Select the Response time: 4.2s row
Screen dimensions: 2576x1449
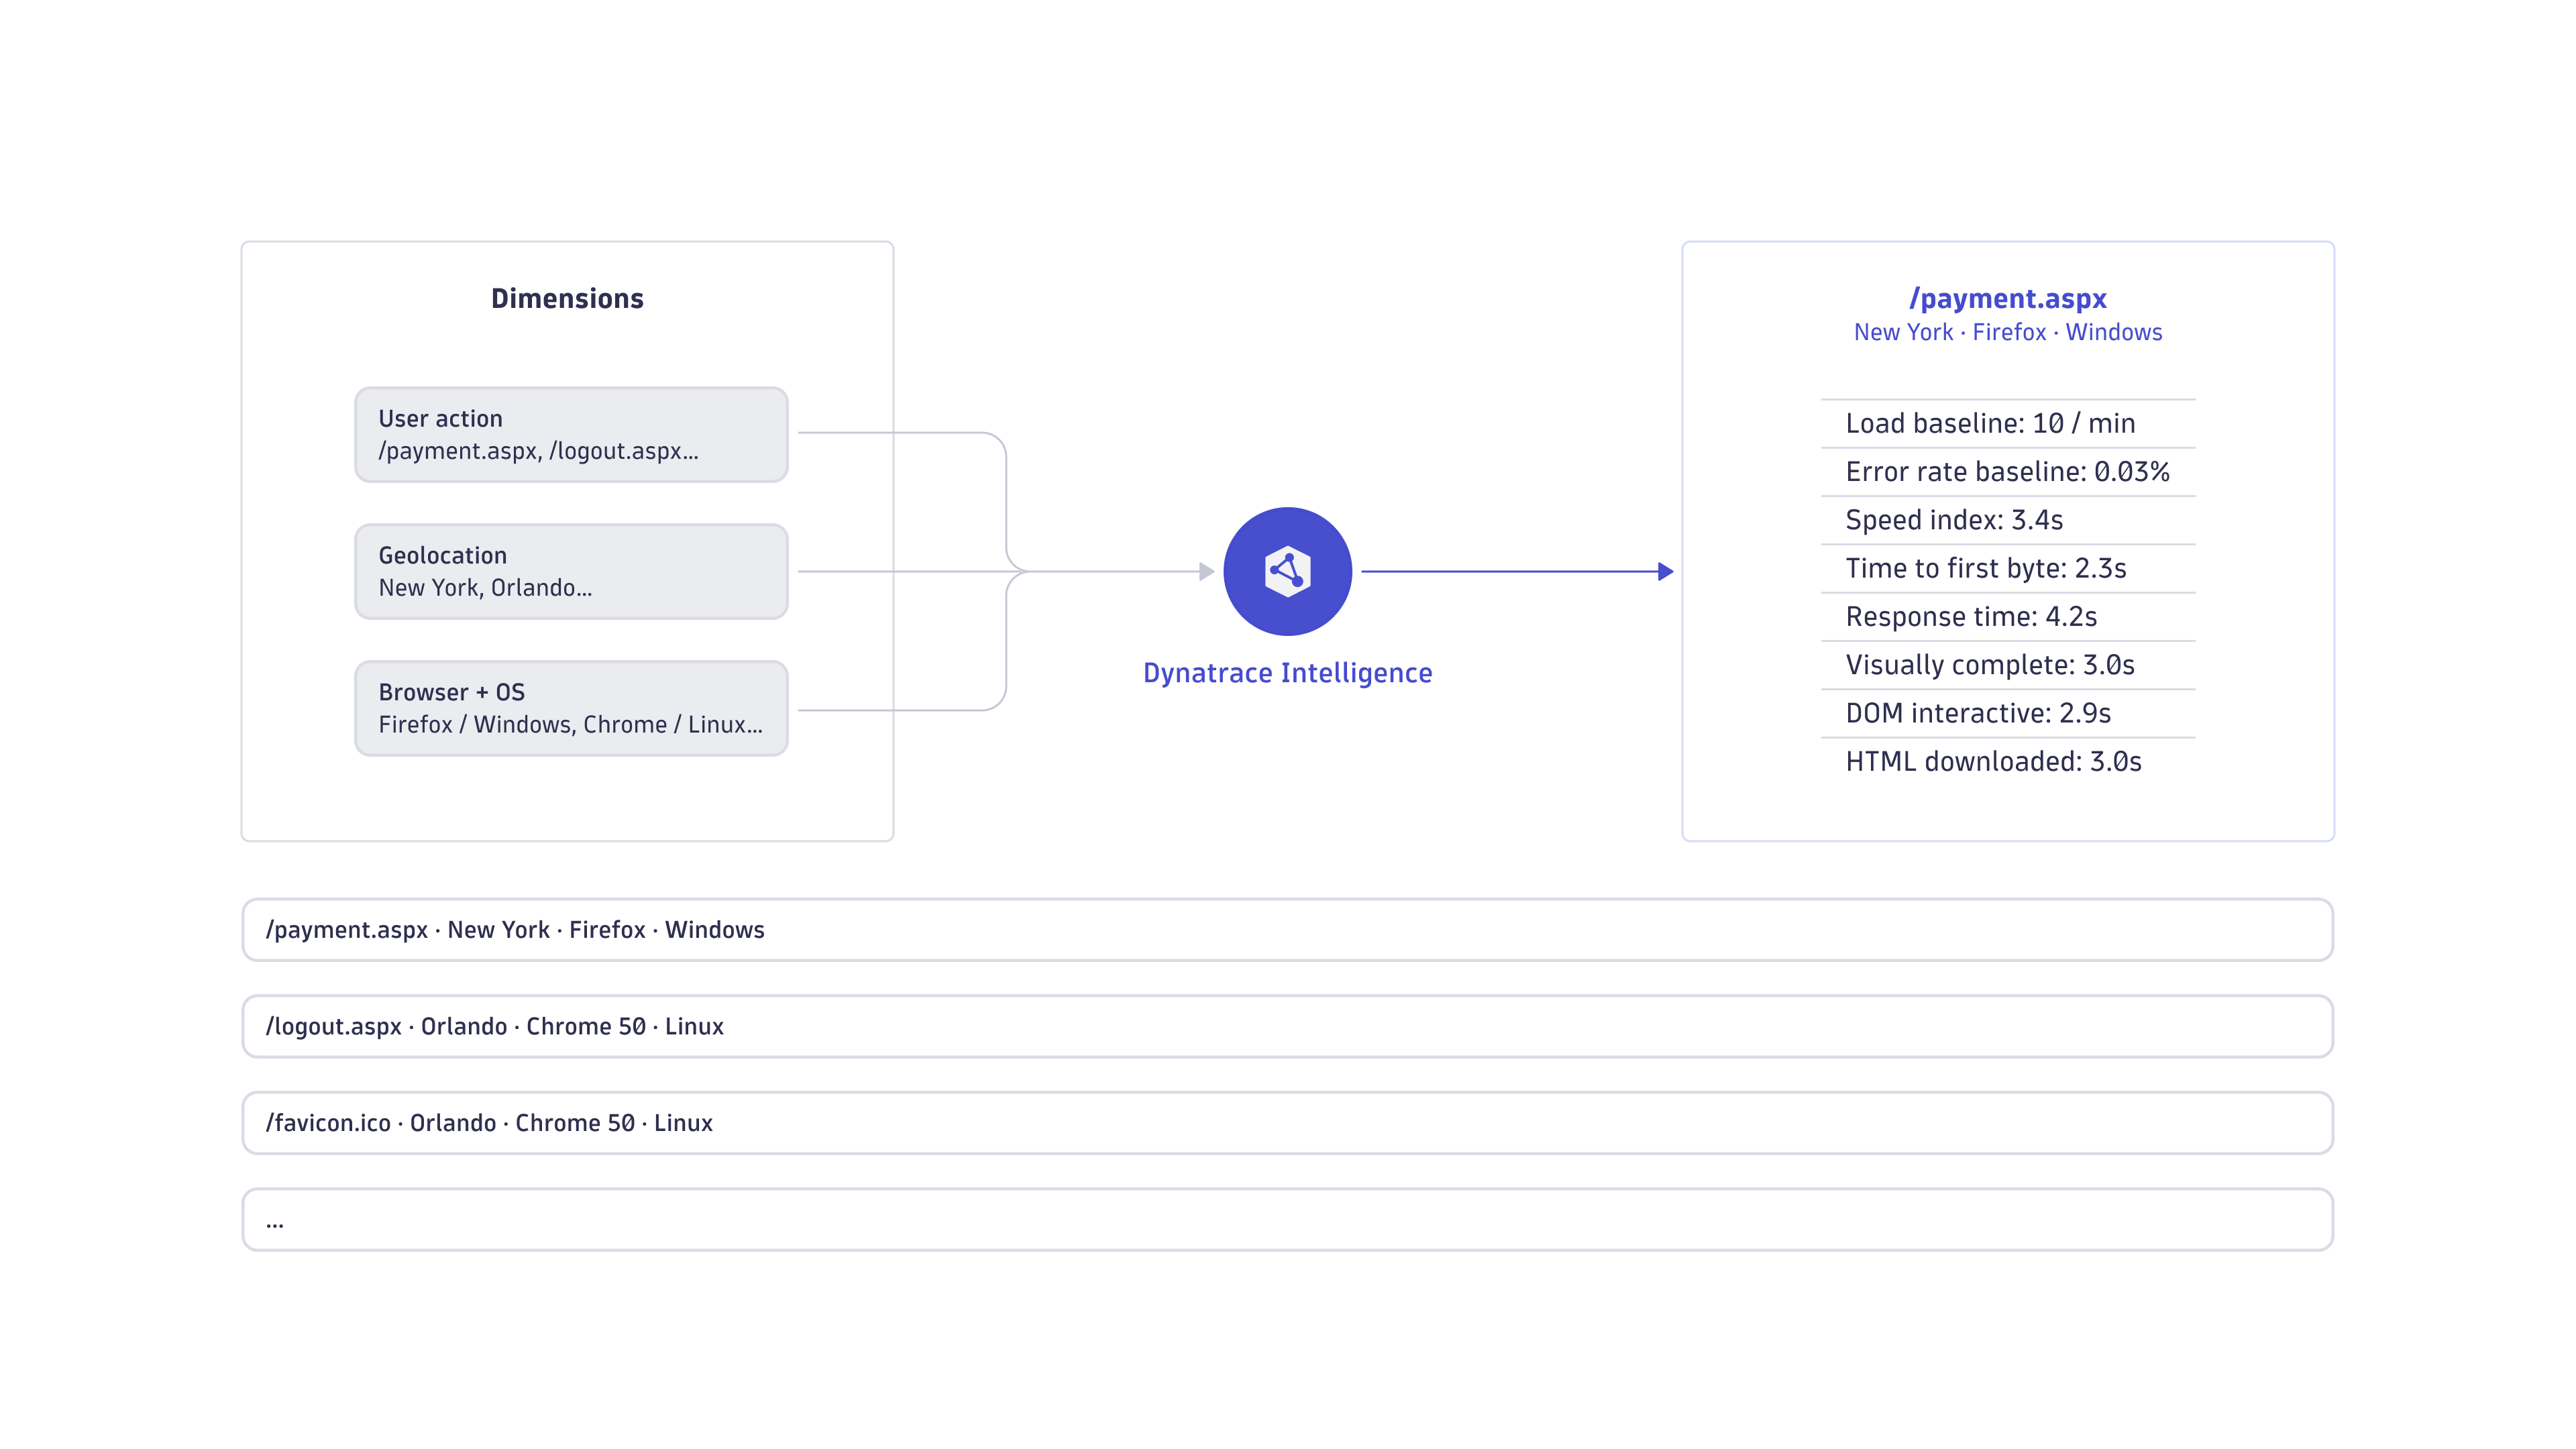click(x=2007, y=617)
